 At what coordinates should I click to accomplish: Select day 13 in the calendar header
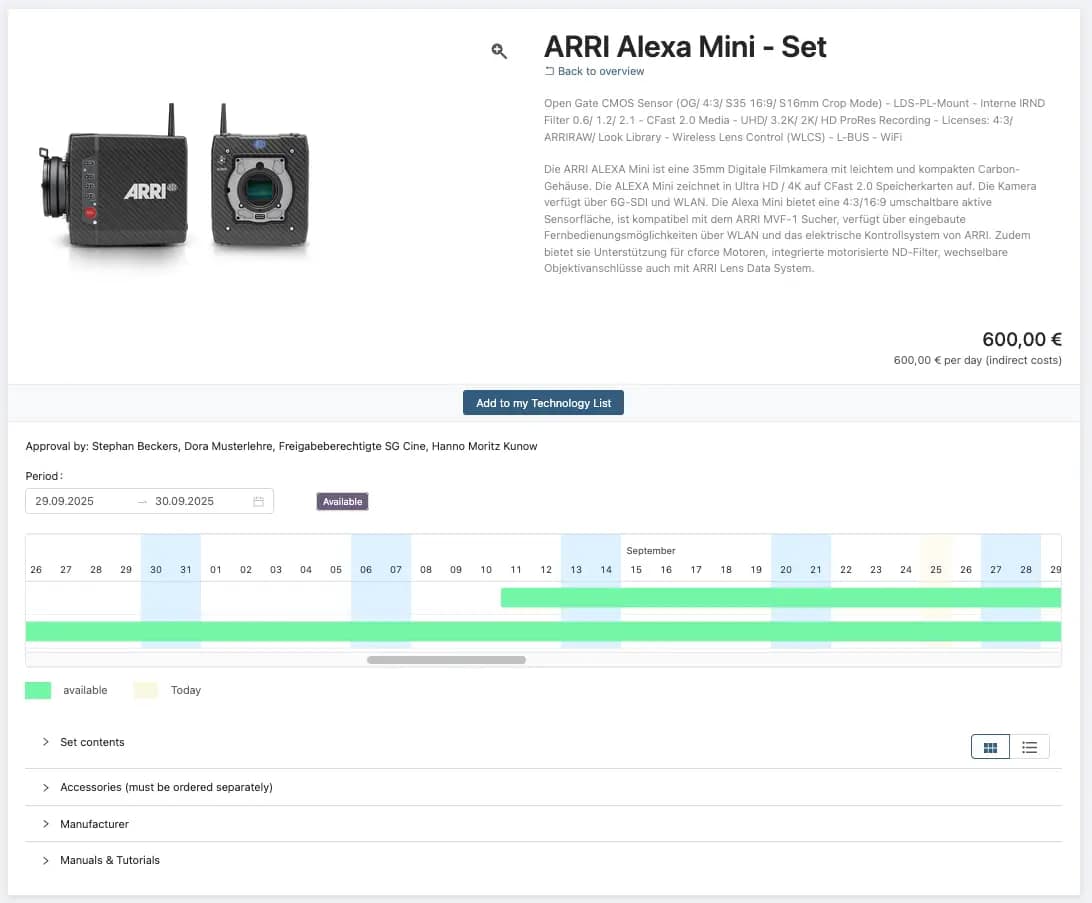(x=576, y=569)
